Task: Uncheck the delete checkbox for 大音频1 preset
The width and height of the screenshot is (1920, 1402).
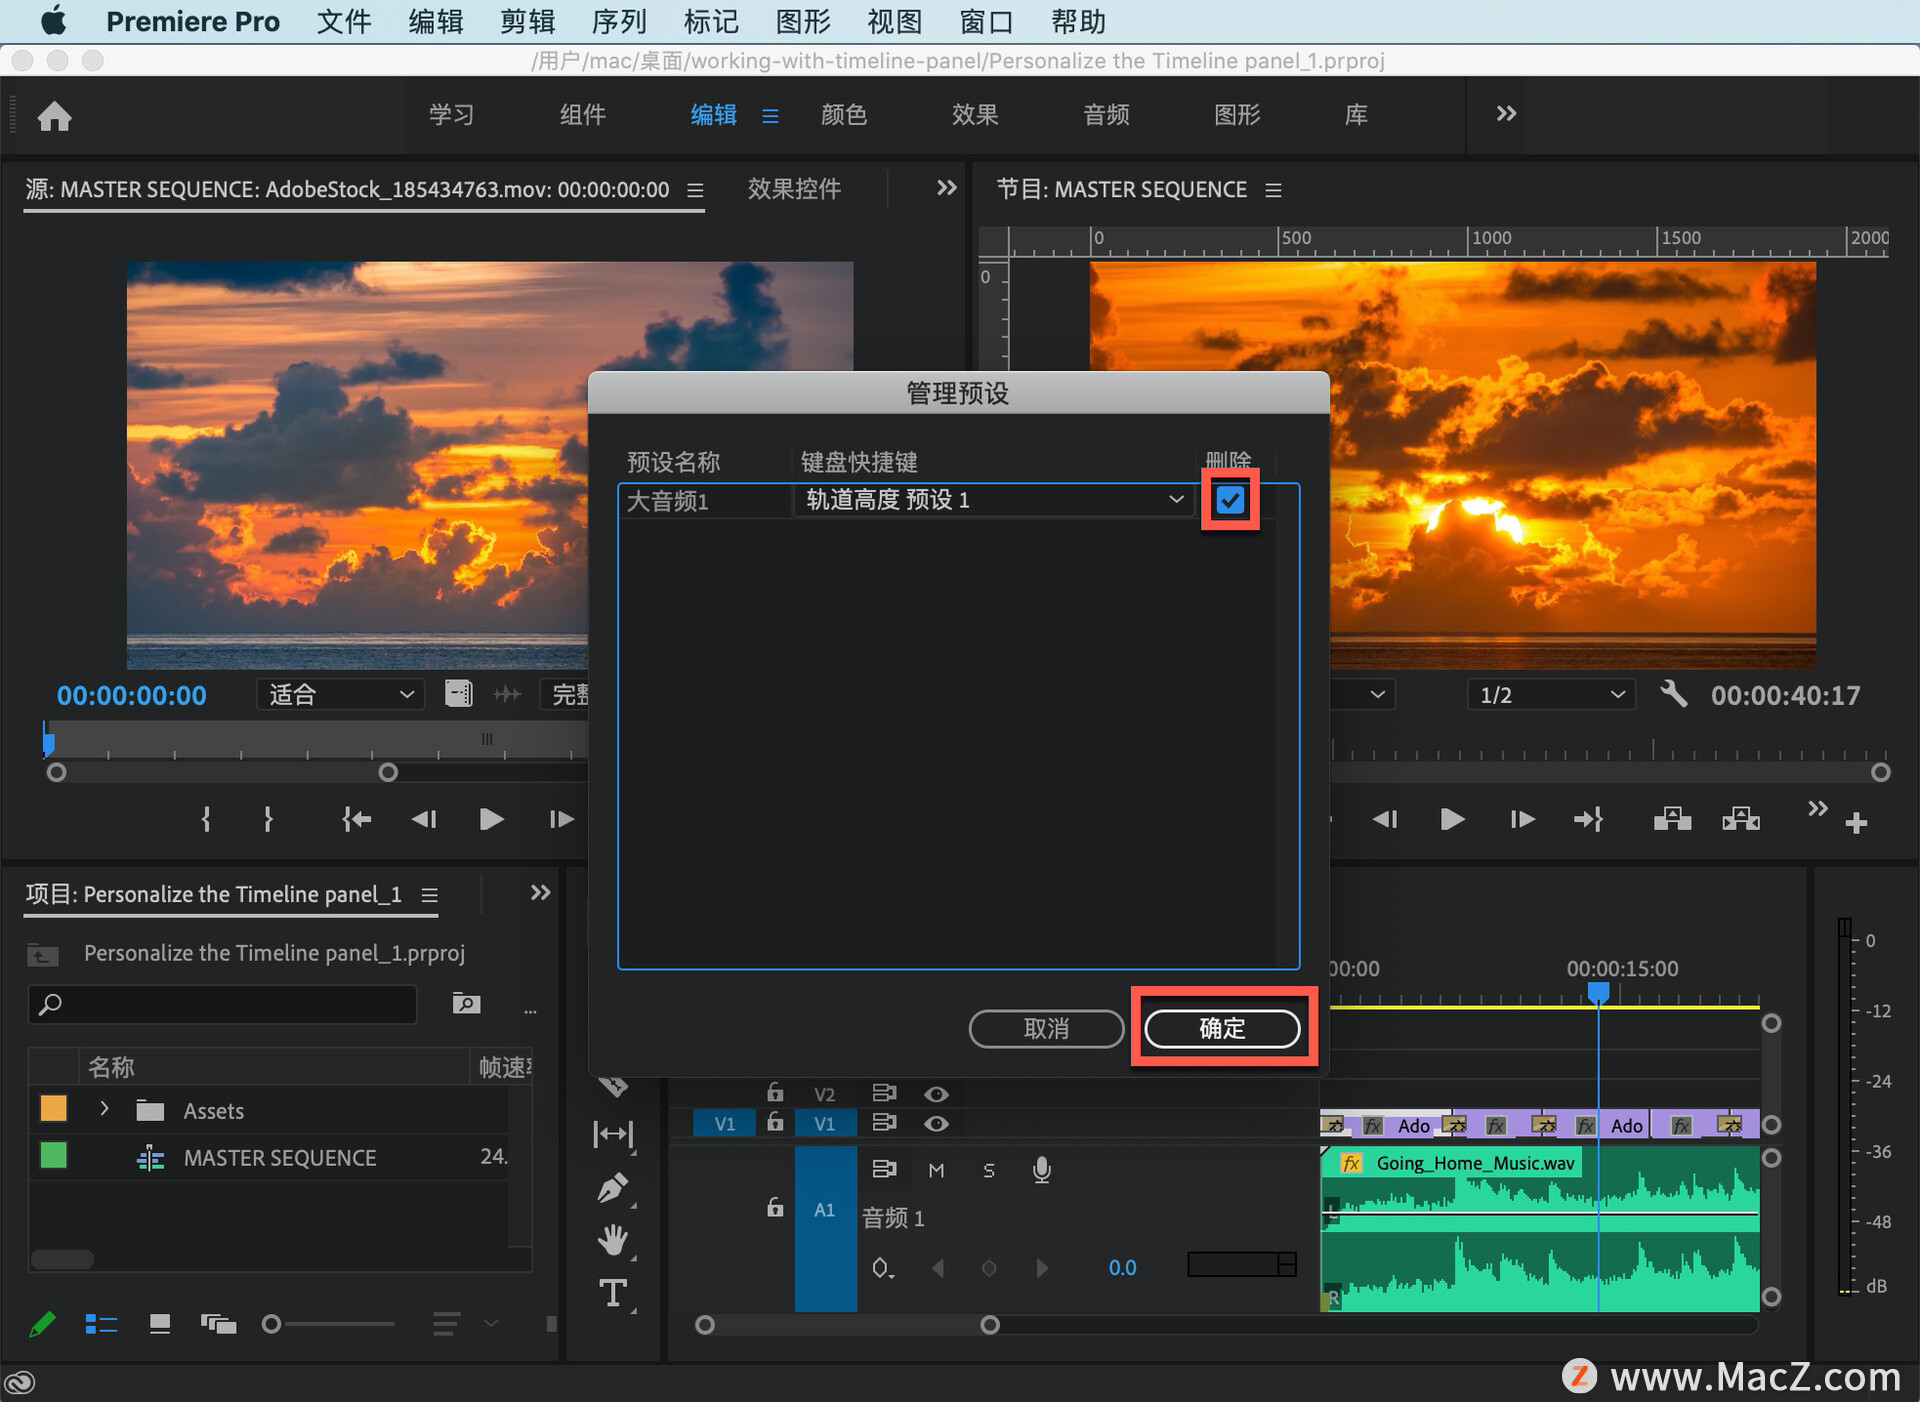Action: point(1230,499)
